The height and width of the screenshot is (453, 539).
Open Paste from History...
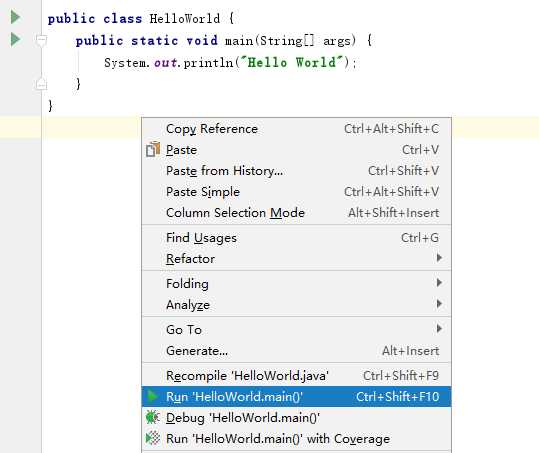coord(296,171)
